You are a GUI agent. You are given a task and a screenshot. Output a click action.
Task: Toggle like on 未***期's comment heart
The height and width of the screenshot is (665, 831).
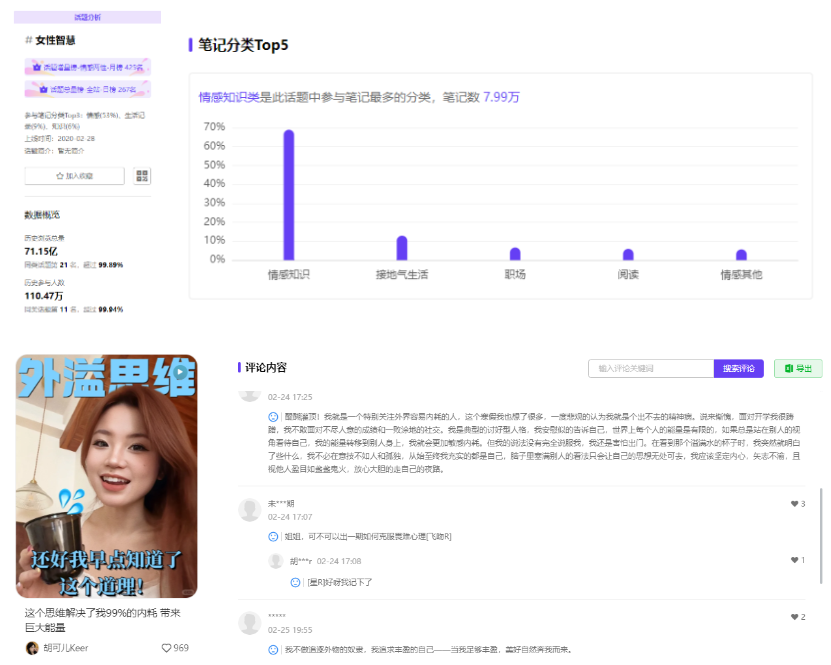(x=793, y=503)
